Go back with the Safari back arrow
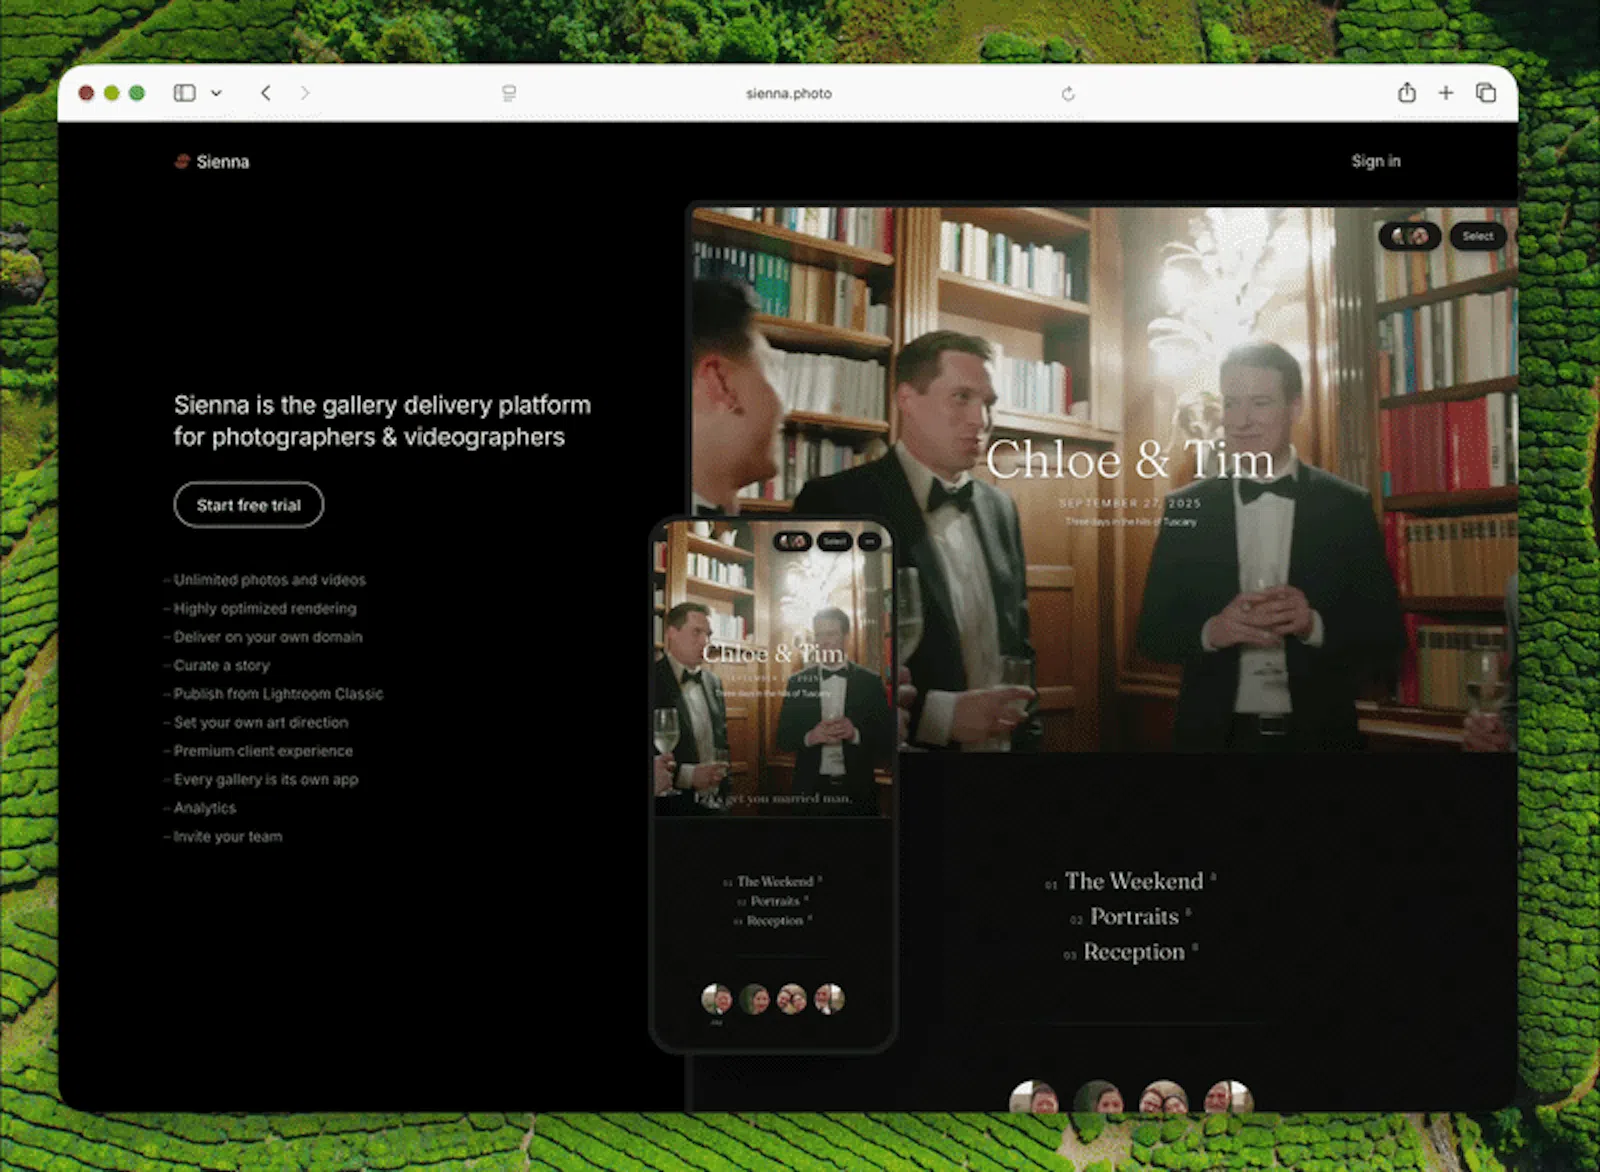Viewport: 1600px width, 1172px height. pos(266,93)
